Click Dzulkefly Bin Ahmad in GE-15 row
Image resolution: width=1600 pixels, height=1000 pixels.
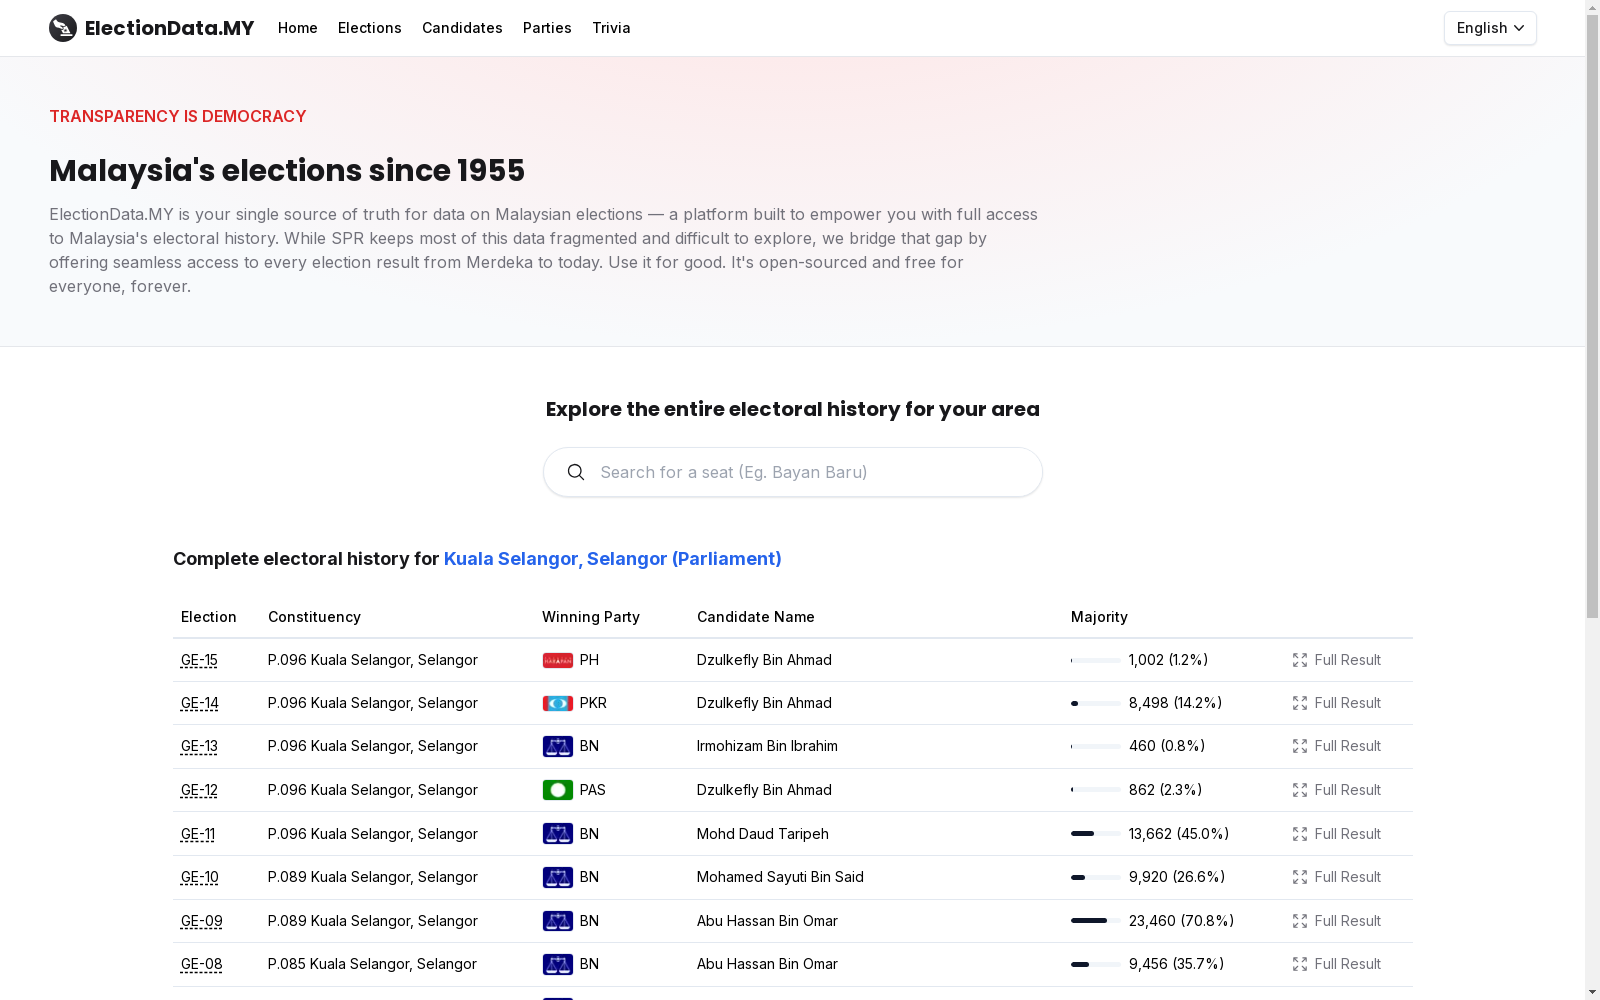764,660
